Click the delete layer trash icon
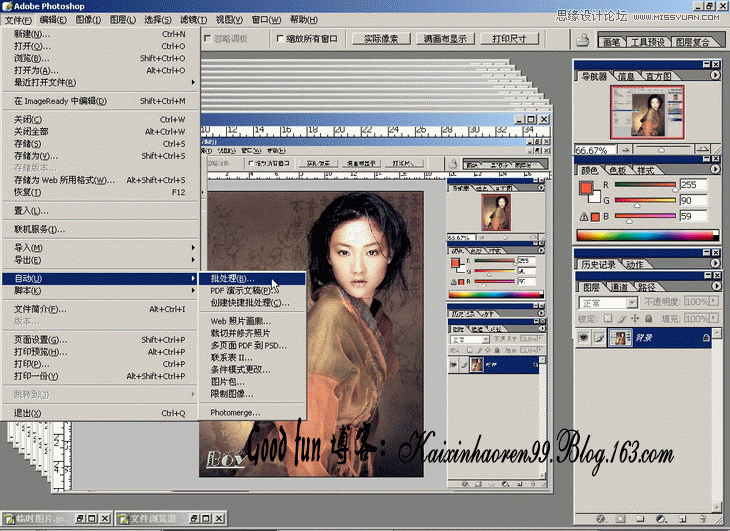Viewport: 730px width, 531px height. coord(703,518)
